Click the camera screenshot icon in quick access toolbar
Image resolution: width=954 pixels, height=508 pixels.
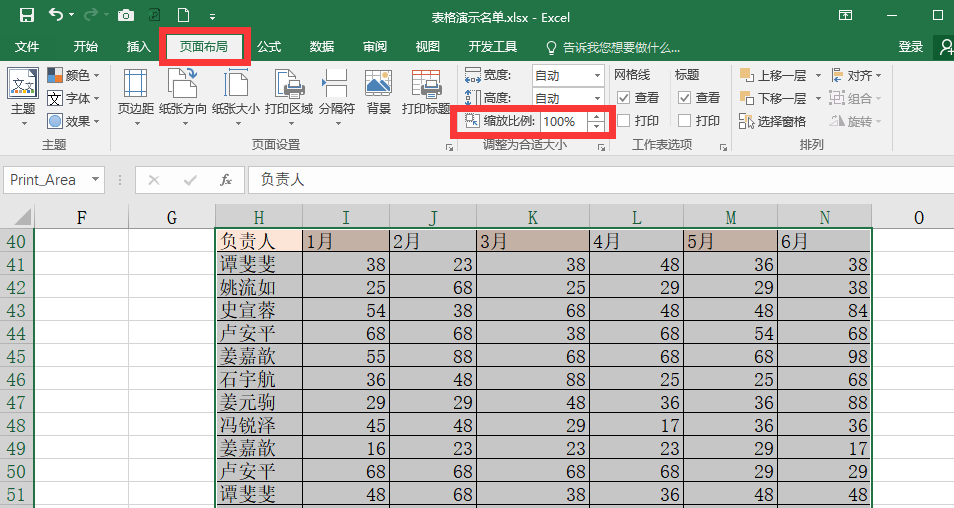125,15
